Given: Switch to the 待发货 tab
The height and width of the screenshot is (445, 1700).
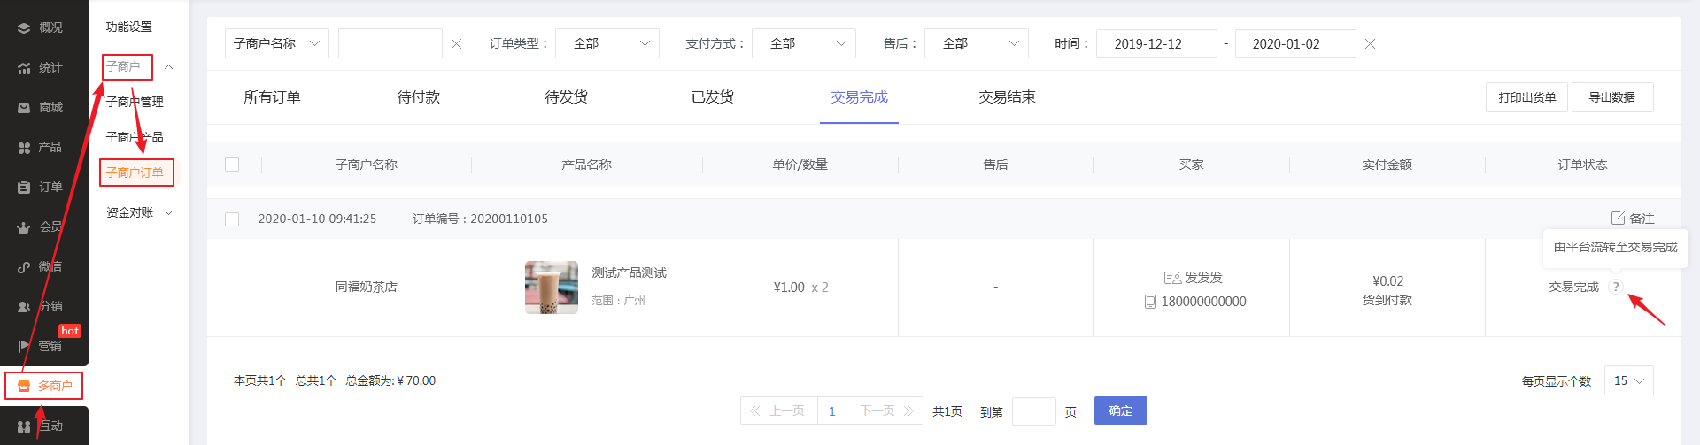Looking at the screenshot, I should point(566,97).
